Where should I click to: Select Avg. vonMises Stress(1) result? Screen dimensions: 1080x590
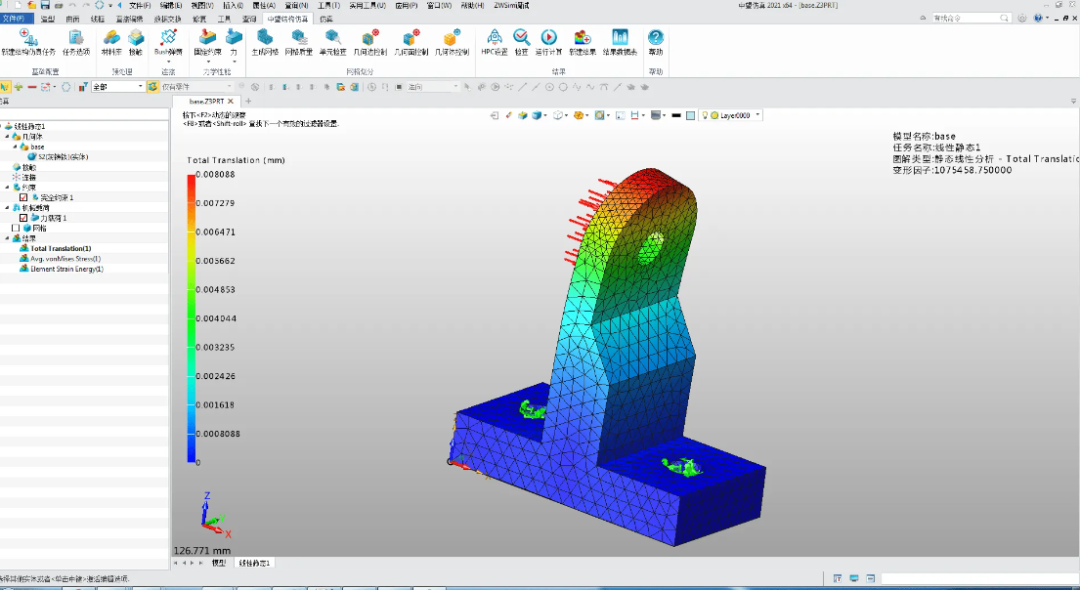pos(65,259)
